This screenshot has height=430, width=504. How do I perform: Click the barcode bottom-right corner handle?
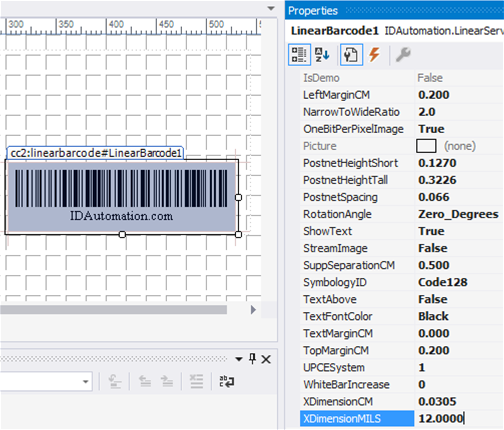(238, 235)
